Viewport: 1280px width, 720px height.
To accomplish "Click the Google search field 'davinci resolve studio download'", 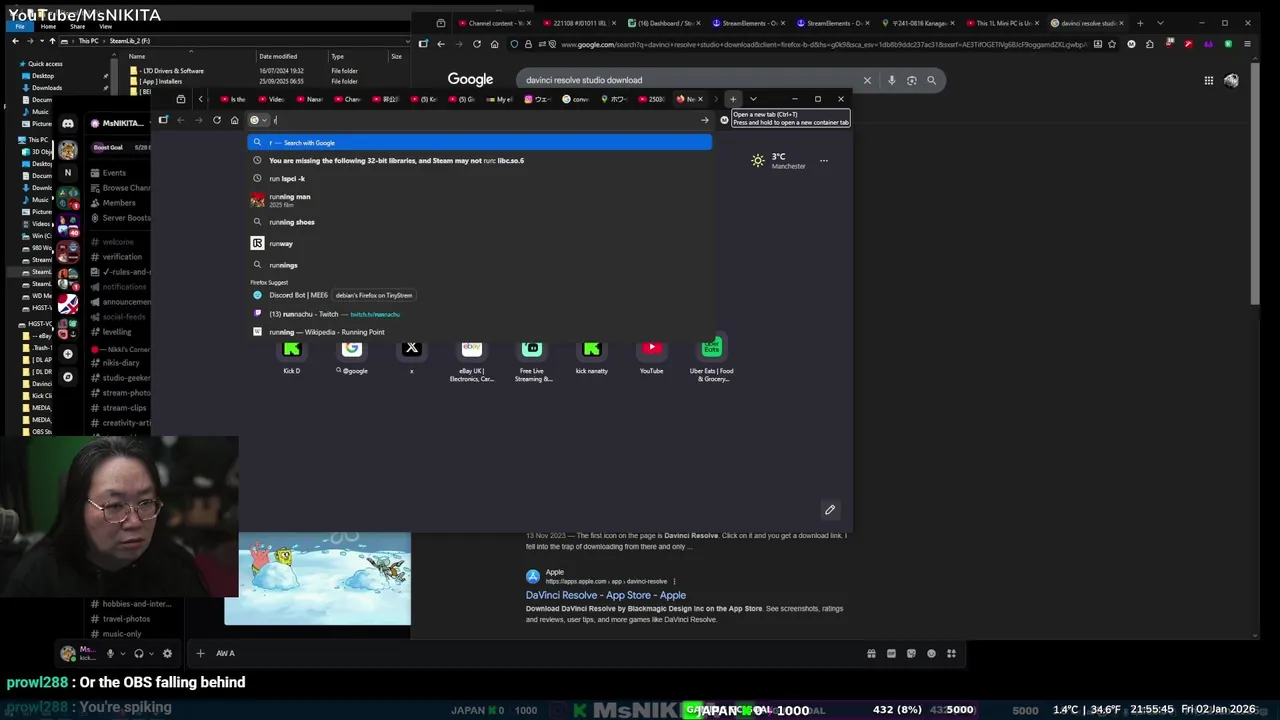I will 690,80.
